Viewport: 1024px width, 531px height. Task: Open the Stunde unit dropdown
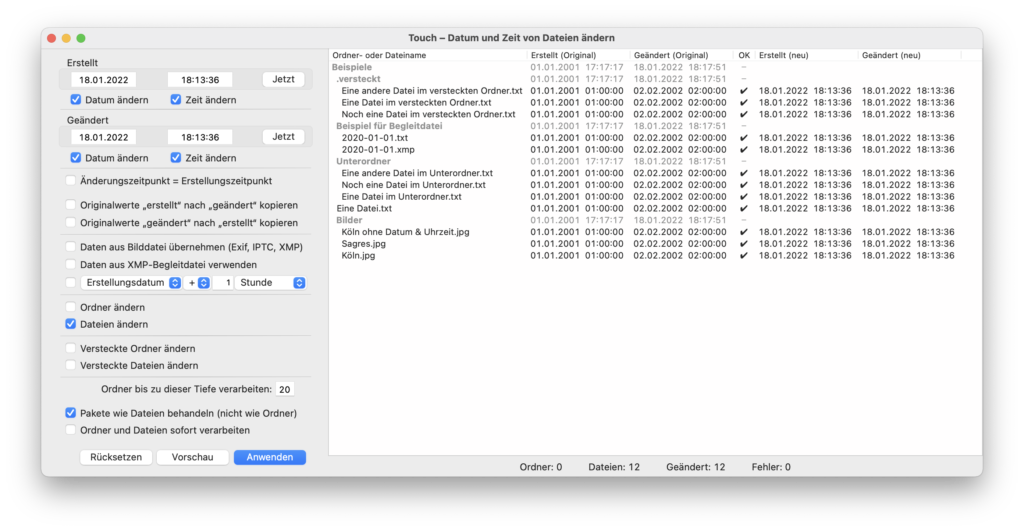tap(270, 283)
